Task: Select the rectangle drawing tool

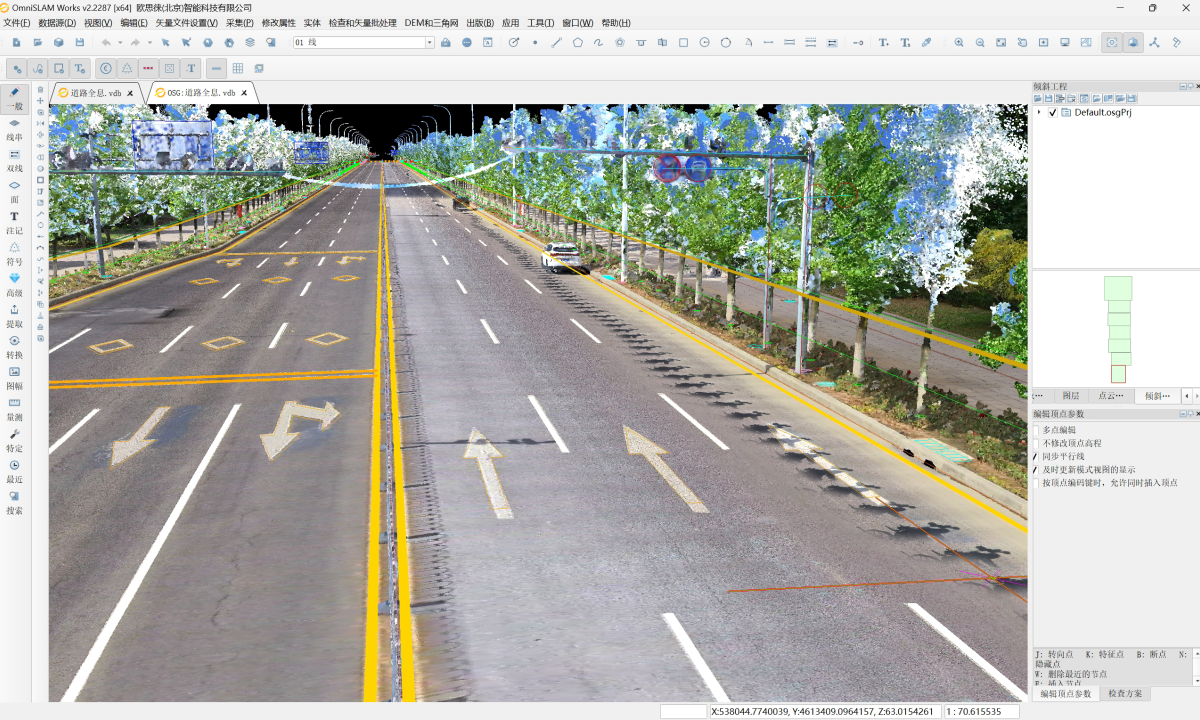Action: (x=684, y=43)
